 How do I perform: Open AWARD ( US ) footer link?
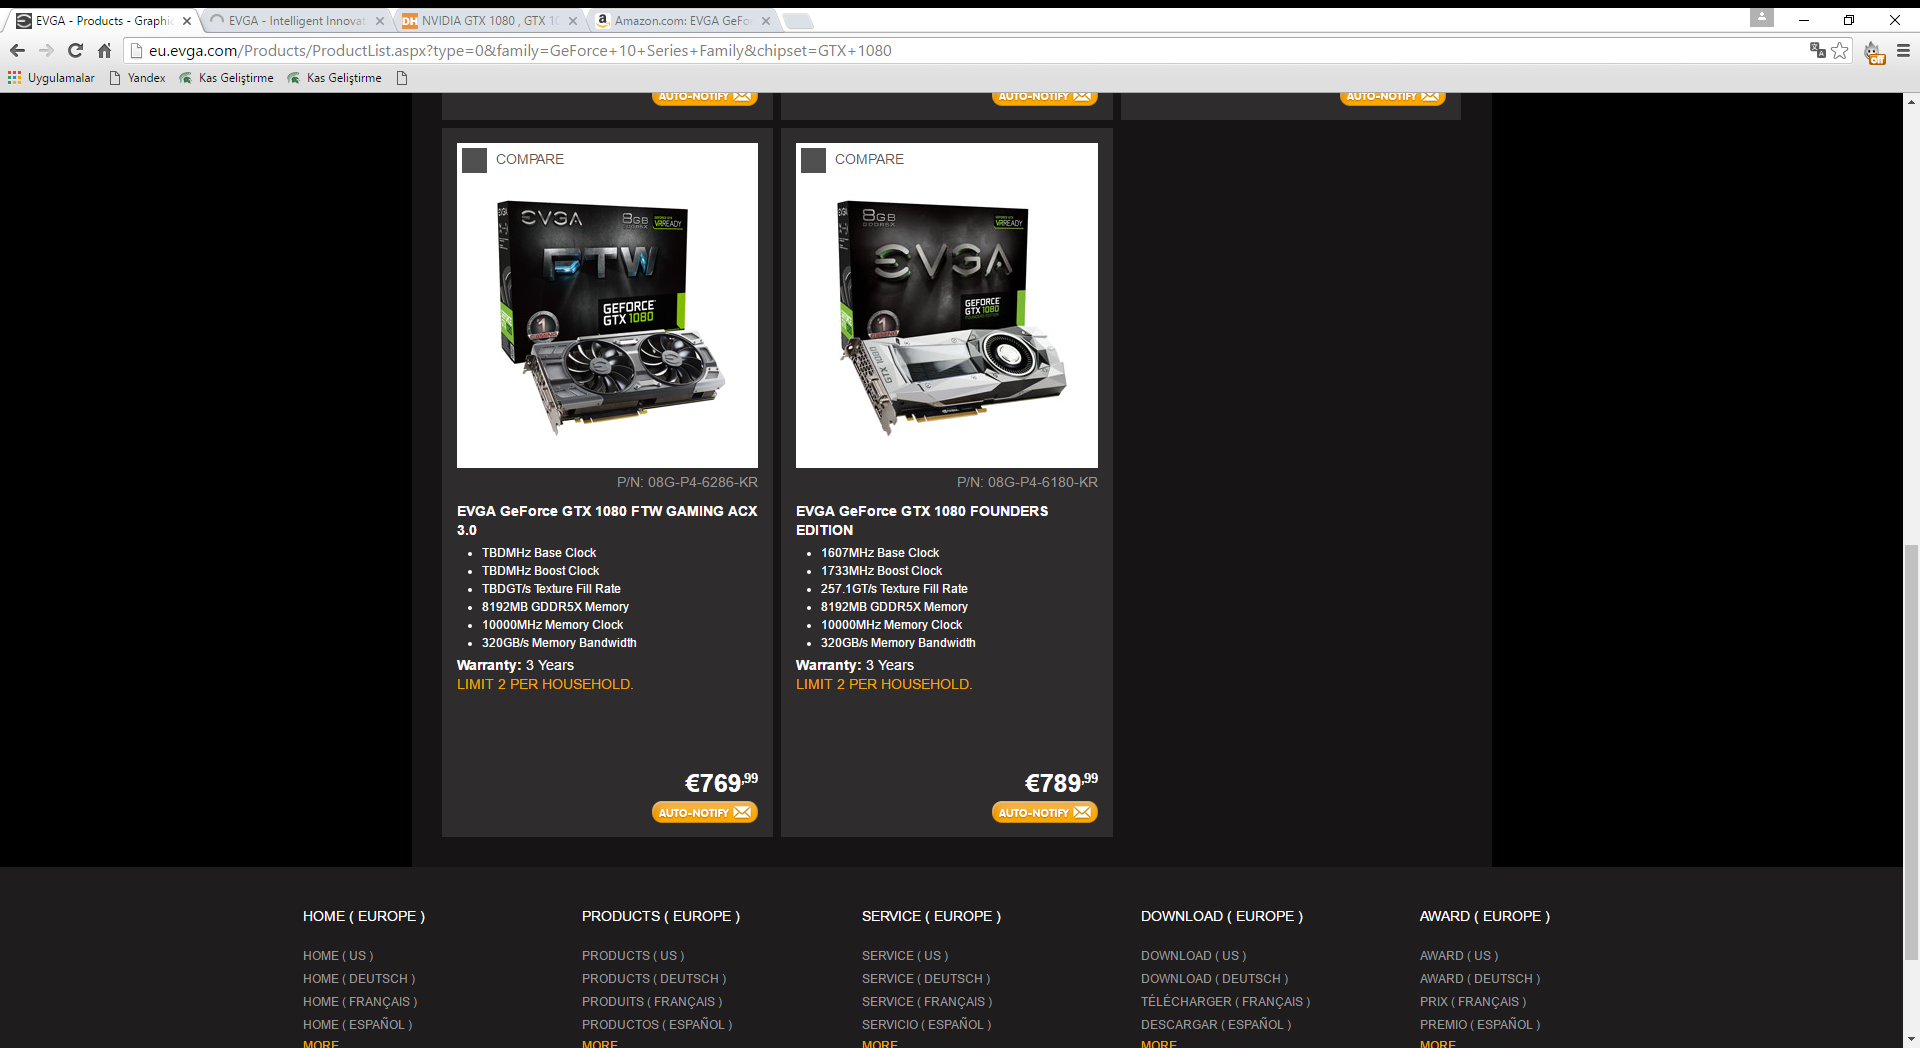click(1459, 956)
